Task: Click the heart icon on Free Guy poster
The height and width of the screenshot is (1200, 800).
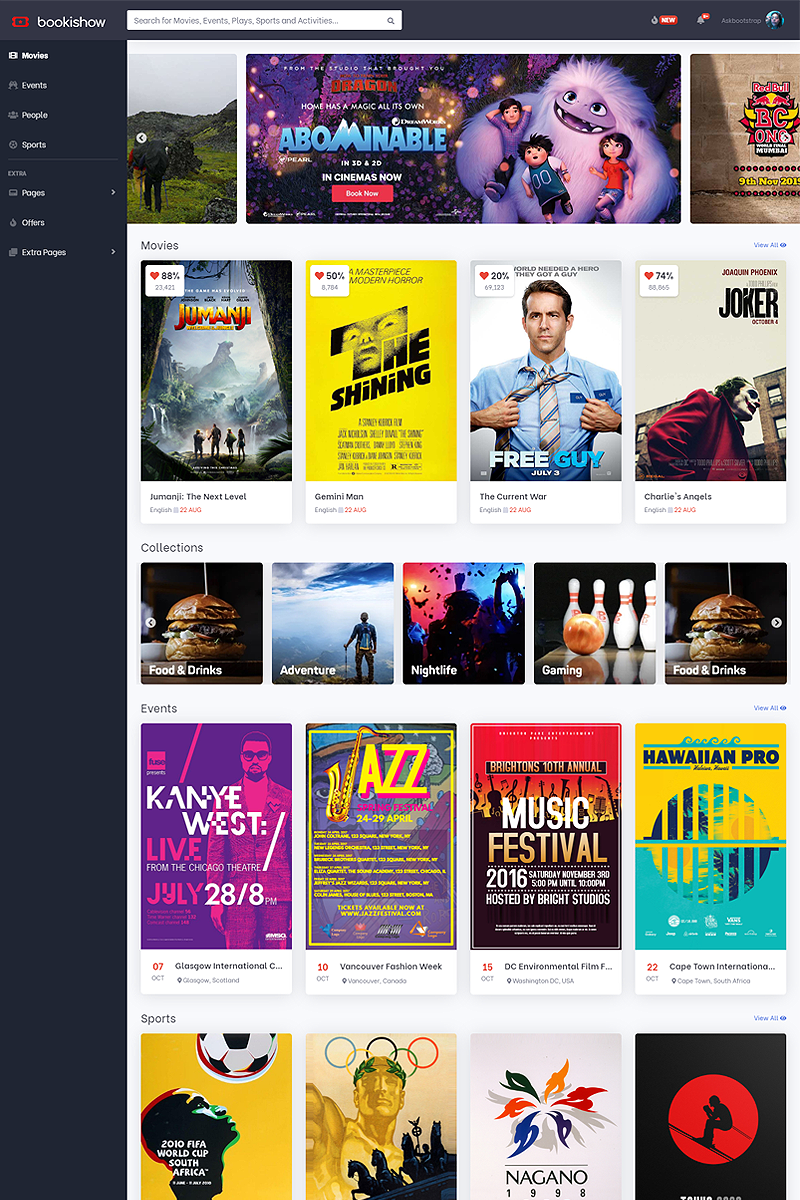Action: (x=484, y=276)
